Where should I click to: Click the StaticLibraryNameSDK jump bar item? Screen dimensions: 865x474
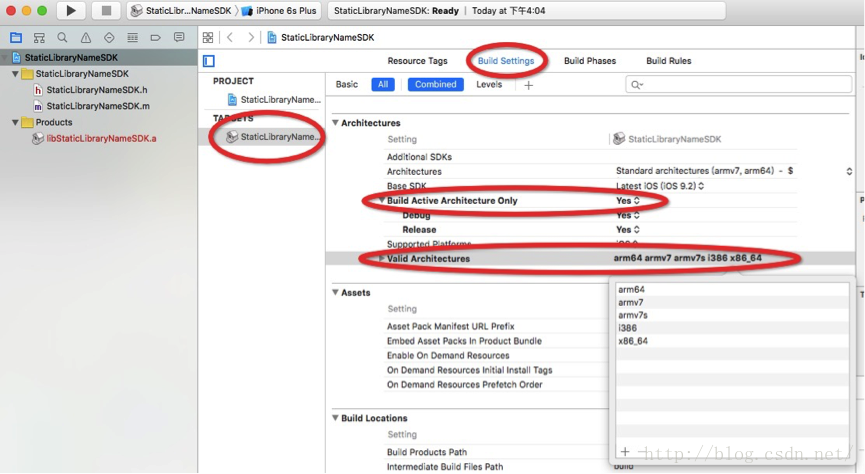[x=321, y=38]
